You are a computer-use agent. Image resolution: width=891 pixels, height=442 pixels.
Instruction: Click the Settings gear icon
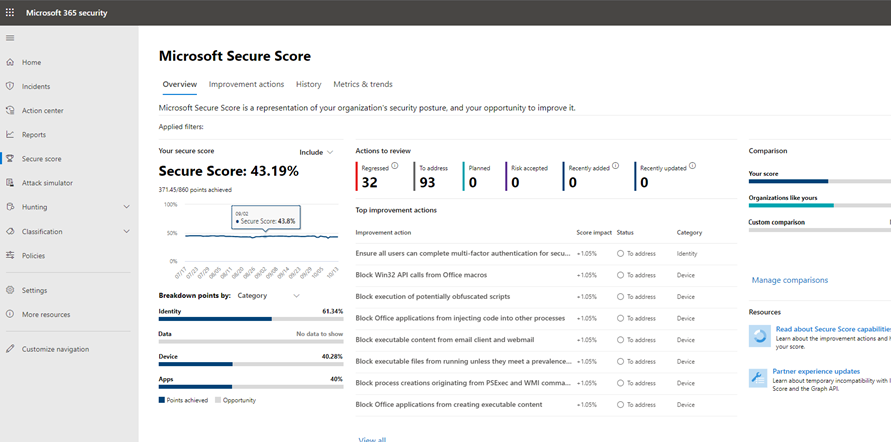[x=10, y=290]
